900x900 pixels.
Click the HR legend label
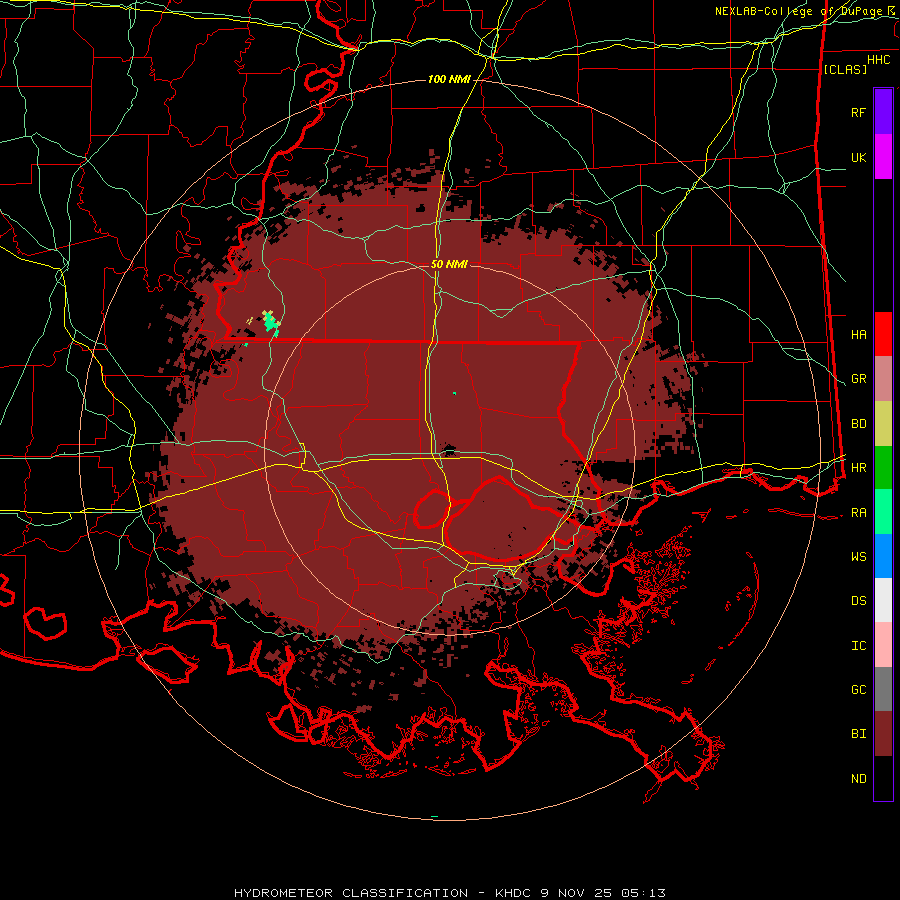point(858,468)
